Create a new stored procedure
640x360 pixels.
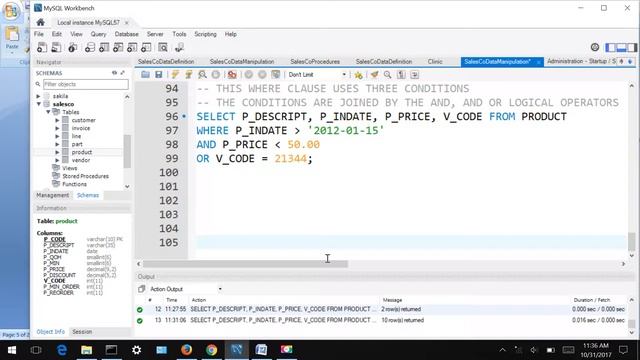point(132,47)
